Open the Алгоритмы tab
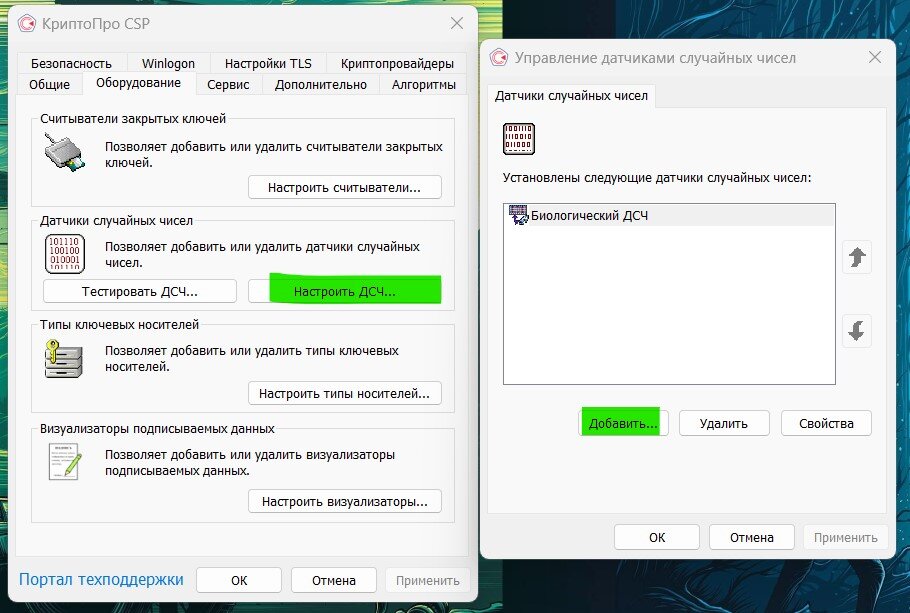Screen dimensions: 910x613 pos(424,84)
